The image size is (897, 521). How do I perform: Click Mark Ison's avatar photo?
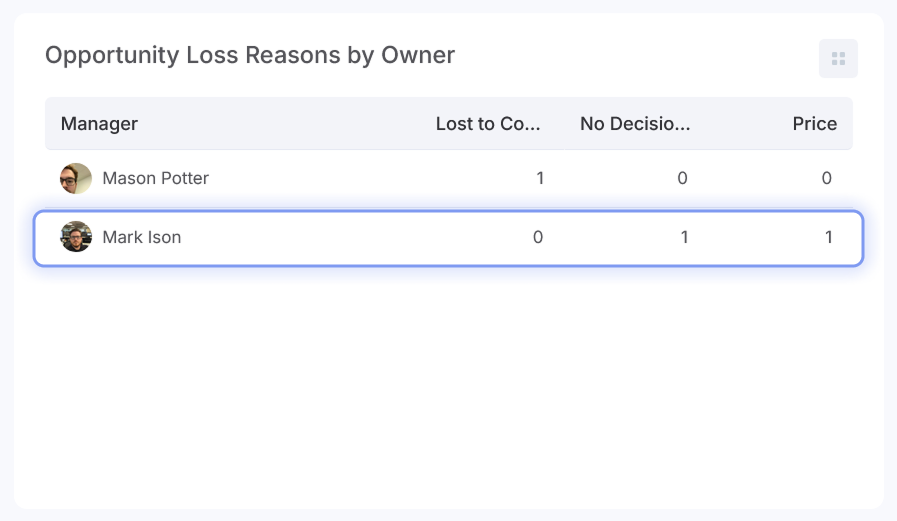tap(76, 237)
